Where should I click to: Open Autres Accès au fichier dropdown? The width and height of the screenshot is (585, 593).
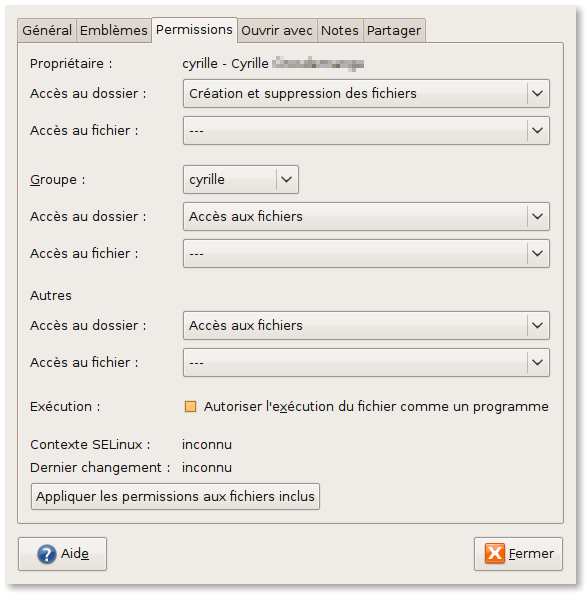click(366, 362)
